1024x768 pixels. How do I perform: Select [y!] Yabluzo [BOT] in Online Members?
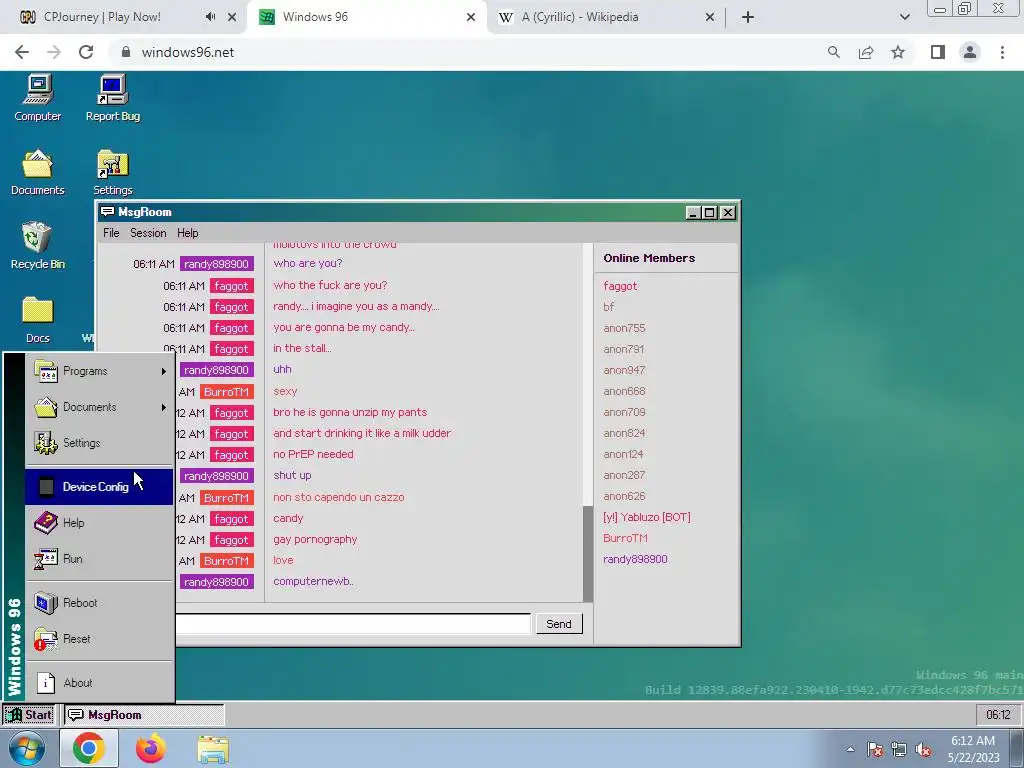coord(647,517)
